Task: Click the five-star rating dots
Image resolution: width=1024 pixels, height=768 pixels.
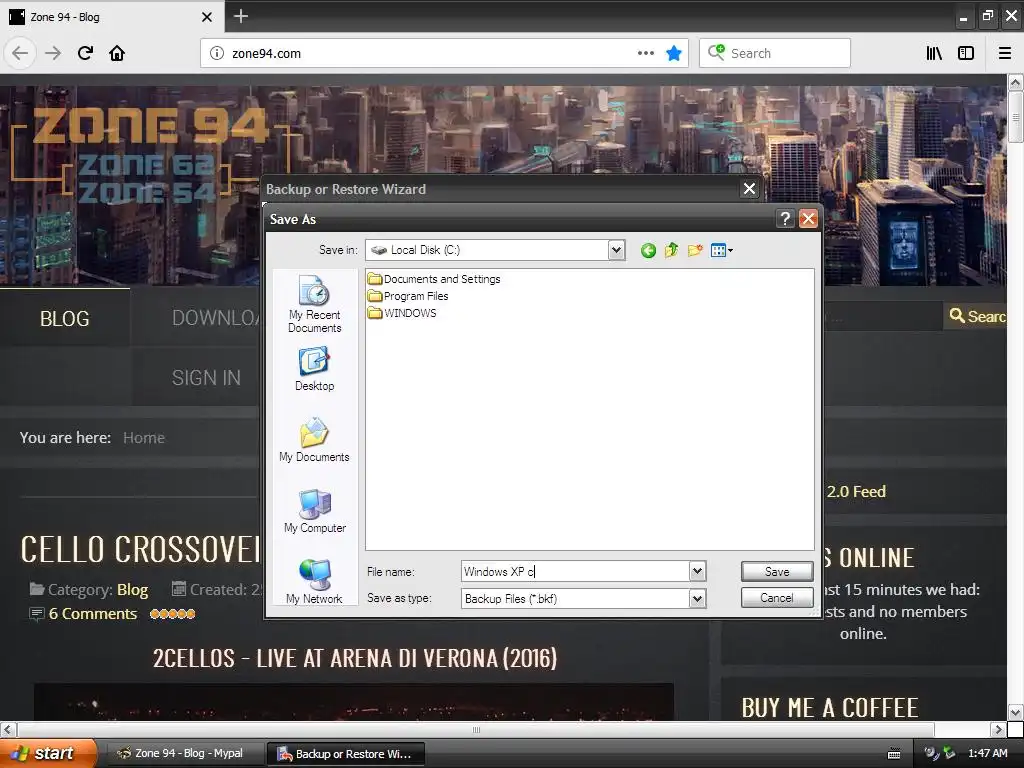Action: click(172, 614)
